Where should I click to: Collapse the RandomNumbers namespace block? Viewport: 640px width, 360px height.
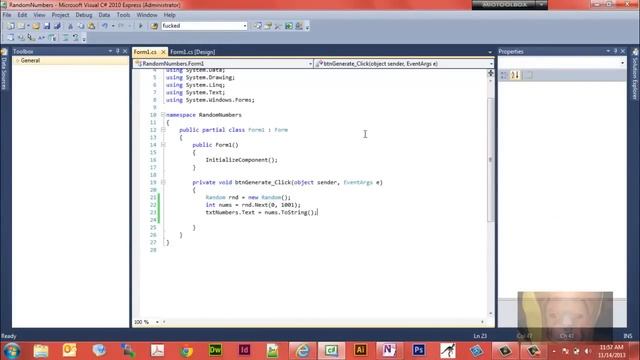[x=163, y=115]
